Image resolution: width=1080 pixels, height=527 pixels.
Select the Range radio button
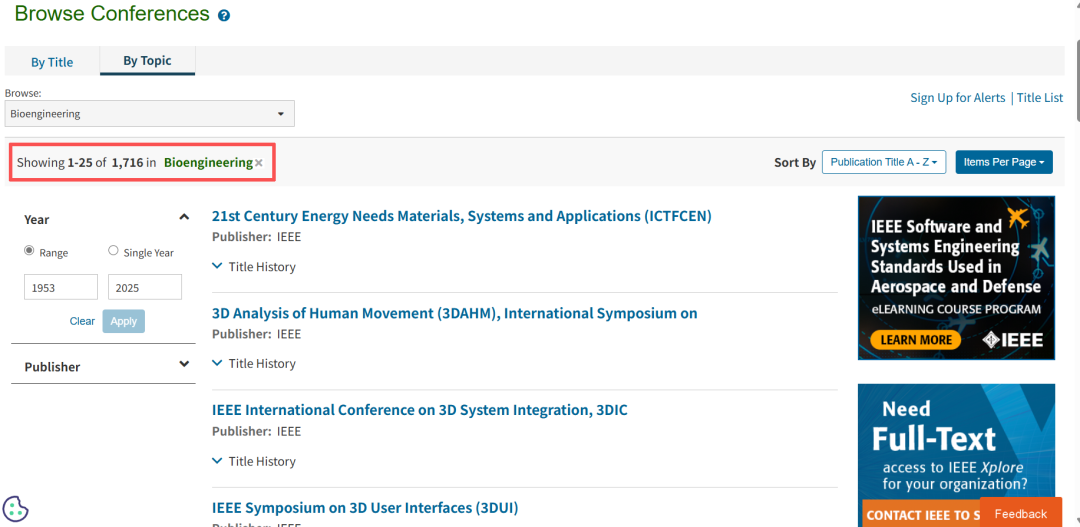29,251
